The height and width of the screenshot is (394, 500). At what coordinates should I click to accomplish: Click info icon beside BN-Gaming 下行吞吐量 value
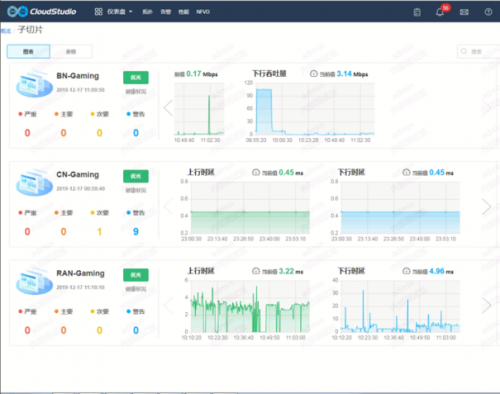point(314,74)
